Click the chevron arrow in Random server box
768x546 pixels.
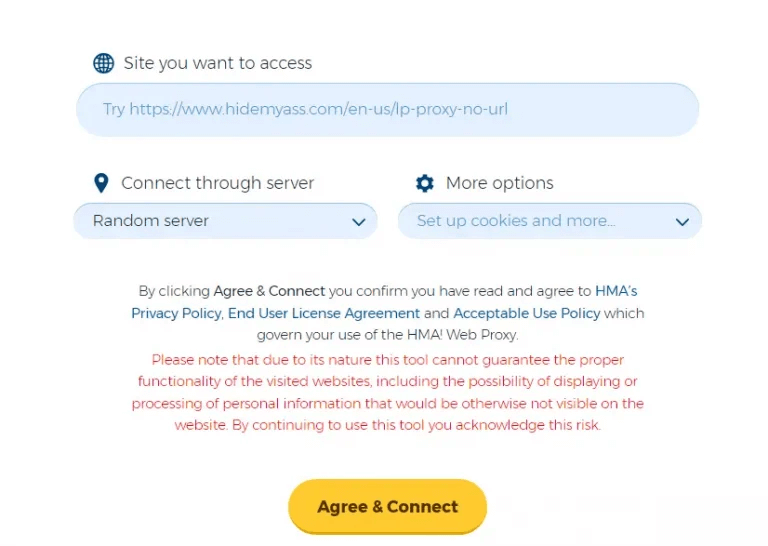tap(359, 222)
